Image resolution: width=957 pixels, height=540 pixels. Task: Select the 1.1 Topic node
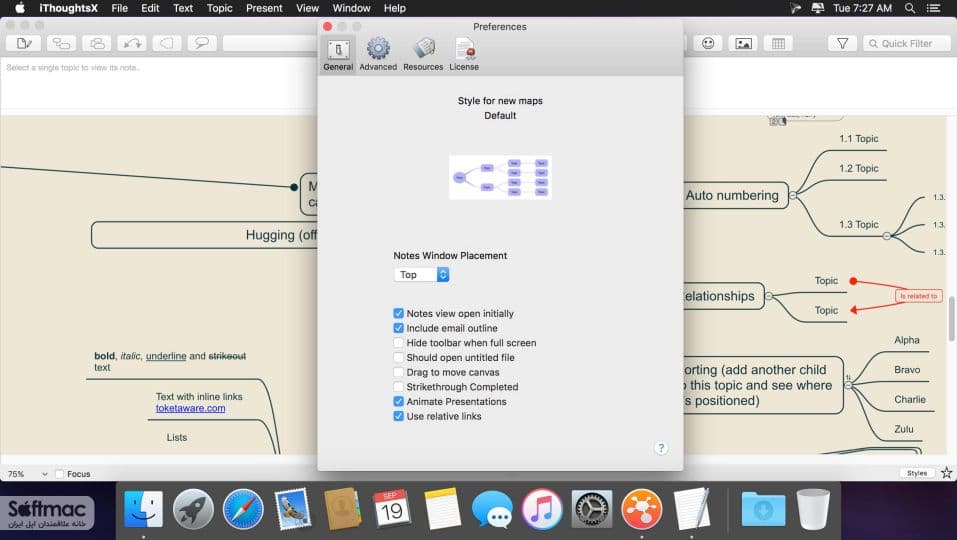click(x=858, y=139)
